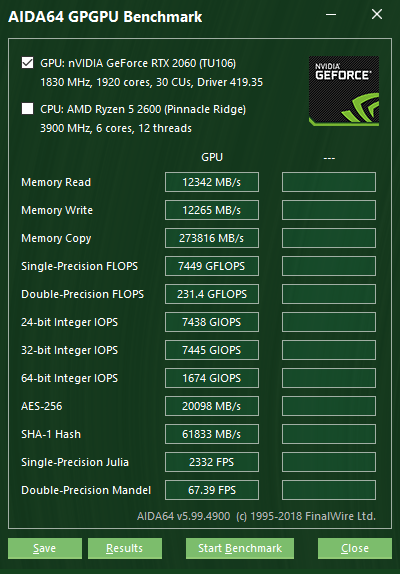Uncheck the nVIDIA GeForce RTX 2060 GPU checkbox
This screenshot has width=400, height=574.
tap(27, 63)
